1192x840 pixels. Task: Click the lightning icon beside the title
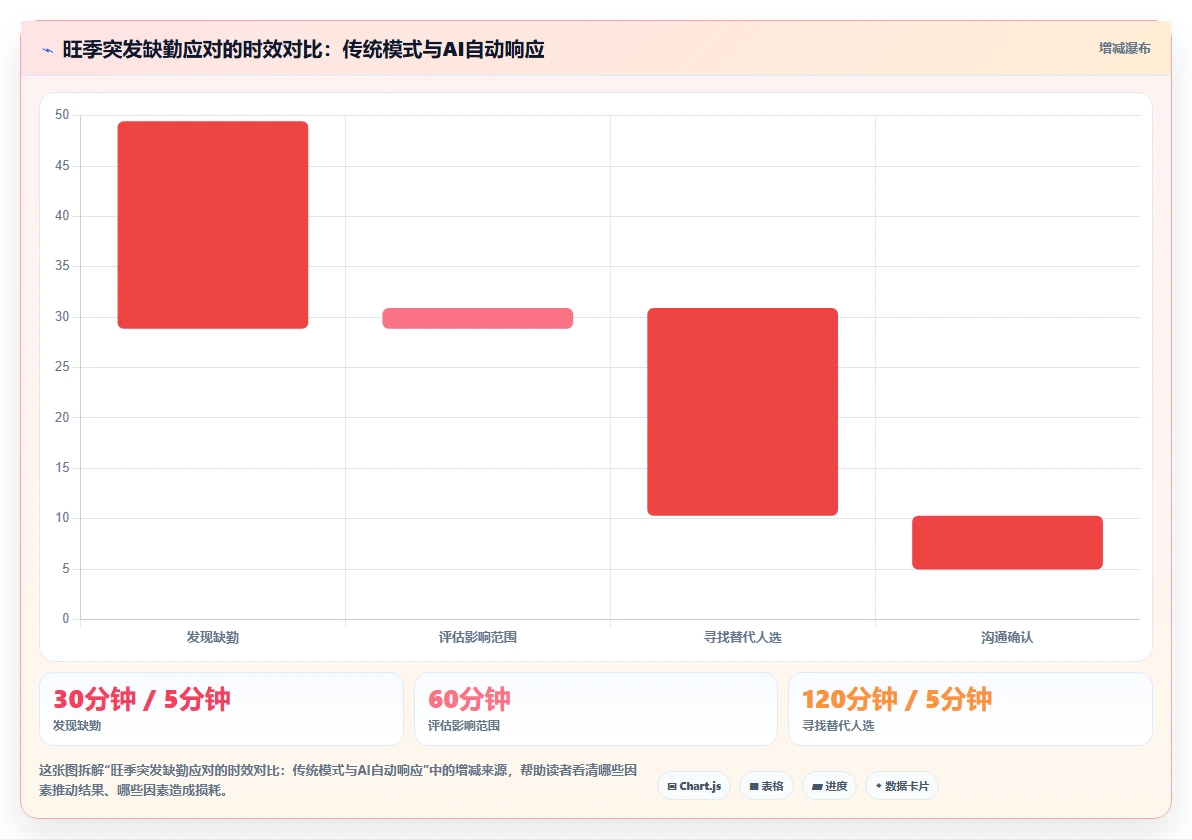(48, 50)
